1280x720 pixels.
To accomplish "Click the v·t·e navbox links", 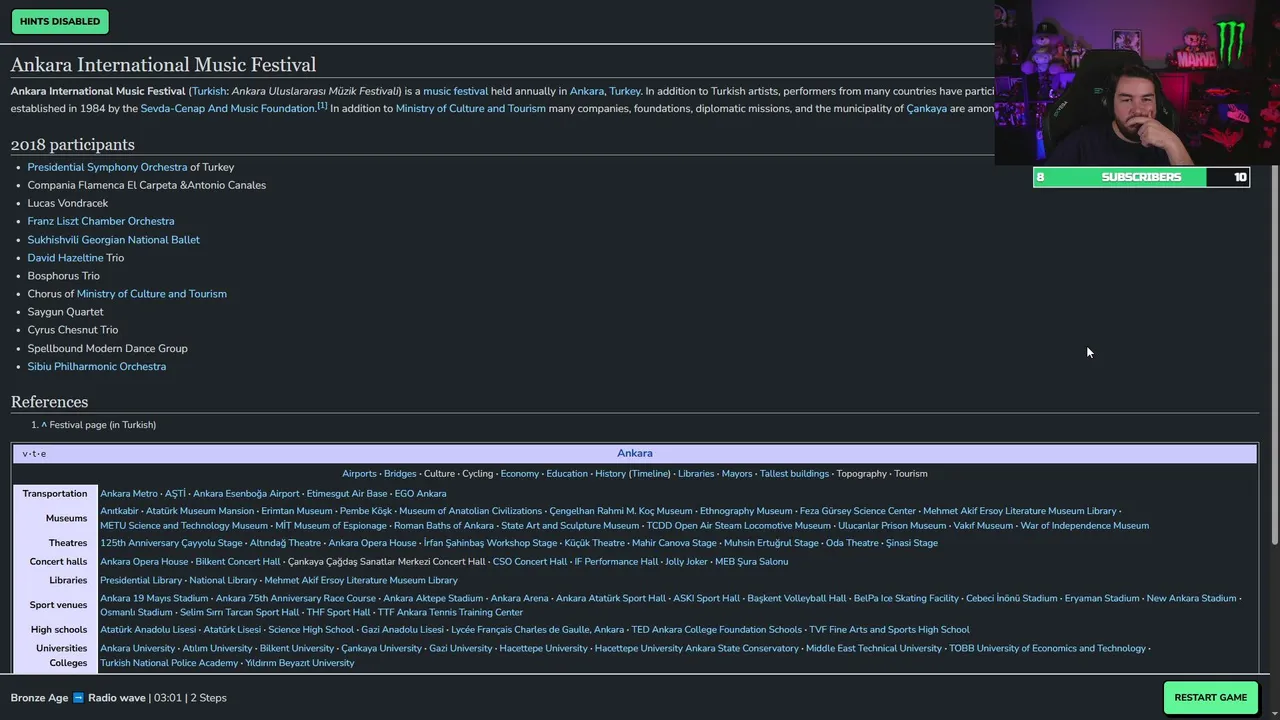I will coord(34,454).
